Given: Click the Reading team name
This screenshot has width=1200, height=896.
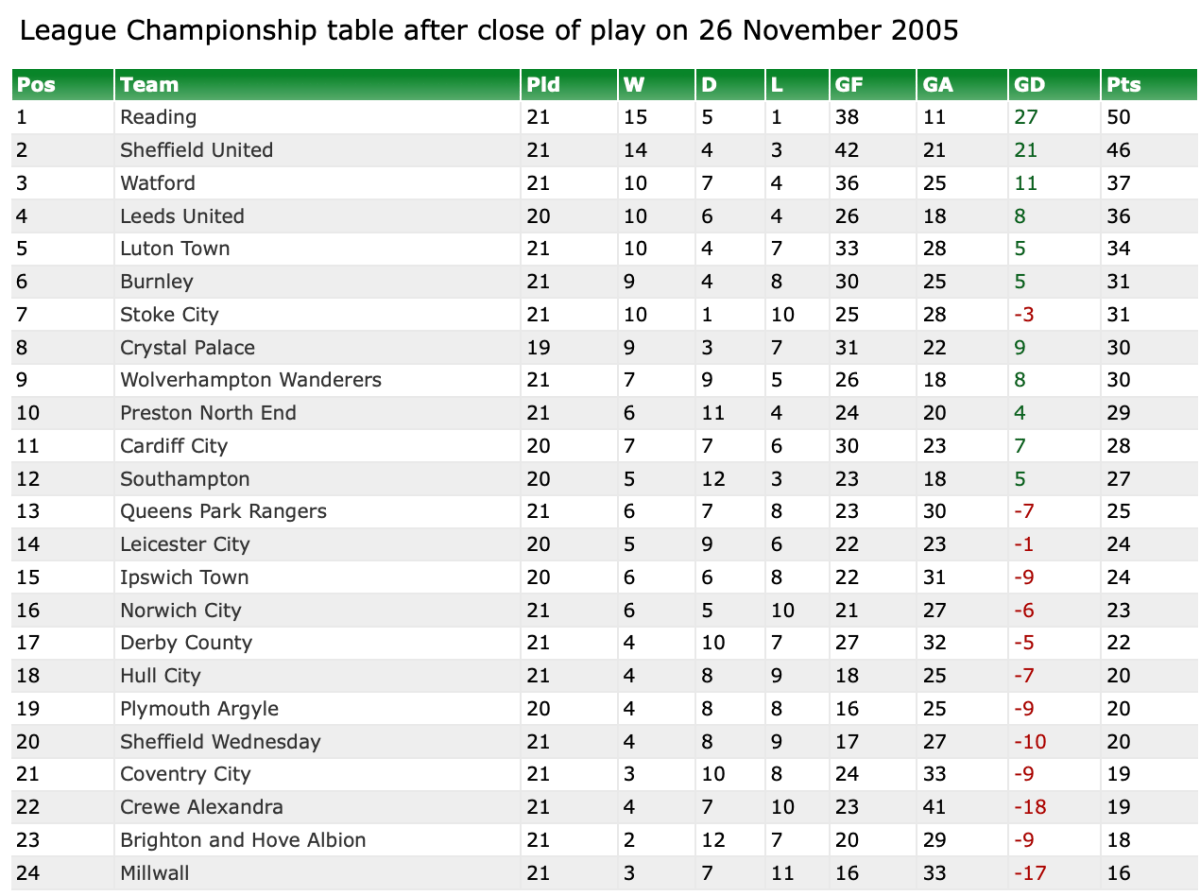Looking at the screenshot, I should point(158,117).
